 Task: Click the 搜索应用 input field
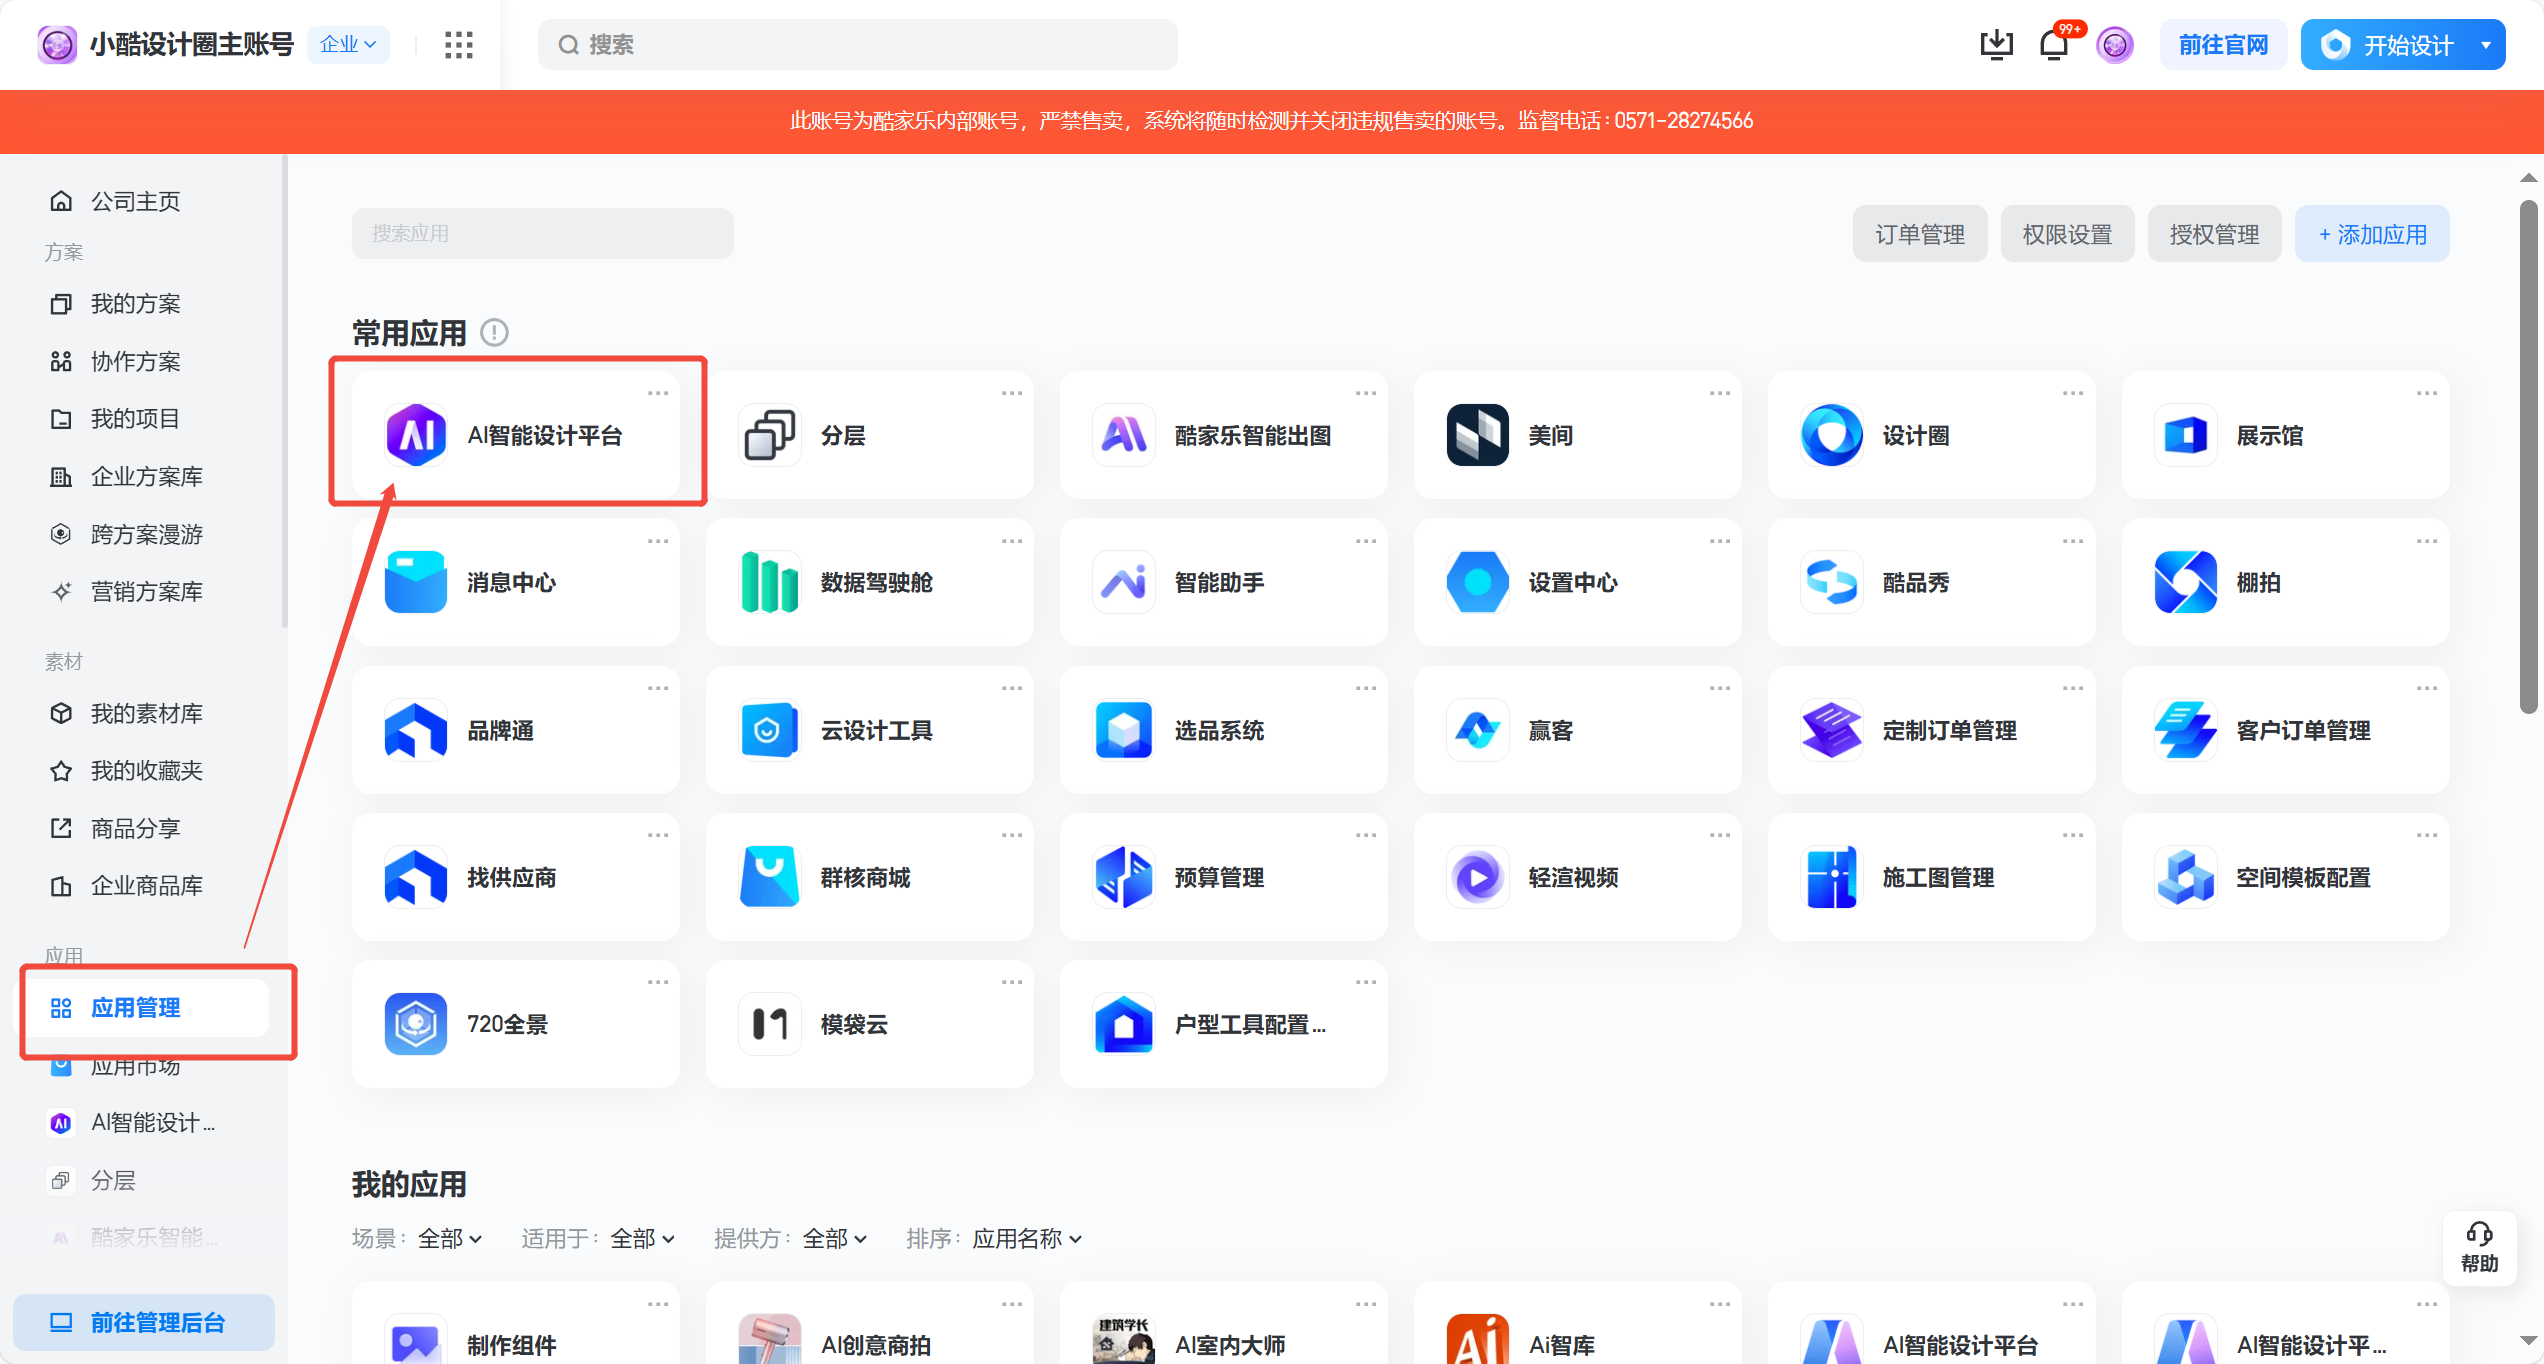coord(542,234)
